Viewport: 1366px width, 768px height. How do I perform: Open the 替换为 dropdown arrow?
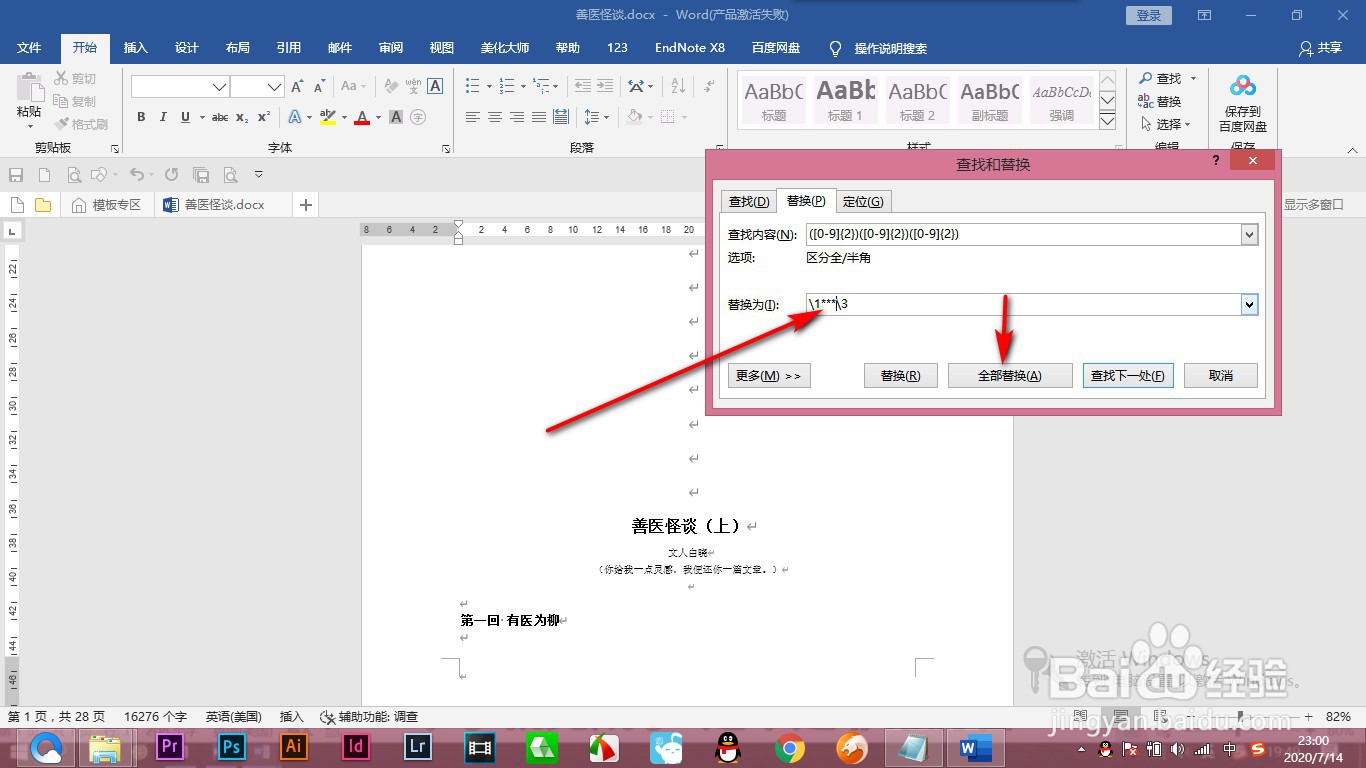(x=1248, y=304)
